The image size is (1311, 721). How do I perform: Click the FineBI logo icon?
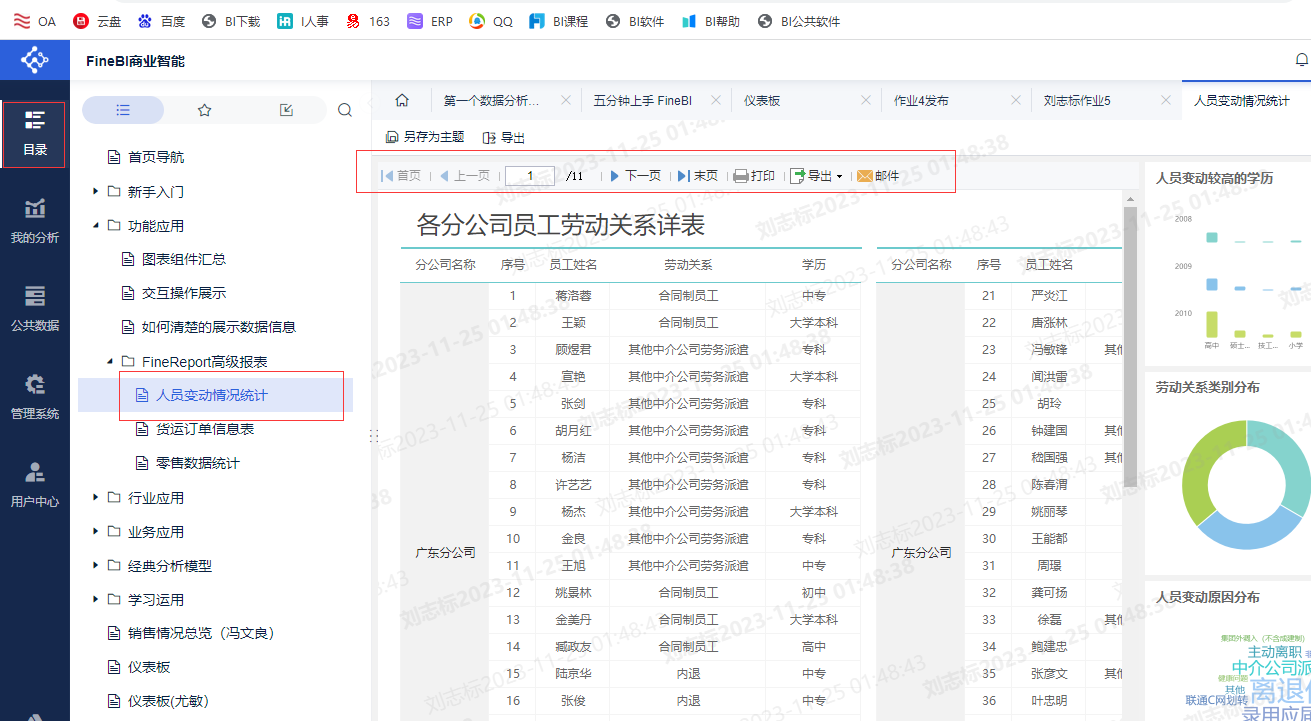pos(35,61)
